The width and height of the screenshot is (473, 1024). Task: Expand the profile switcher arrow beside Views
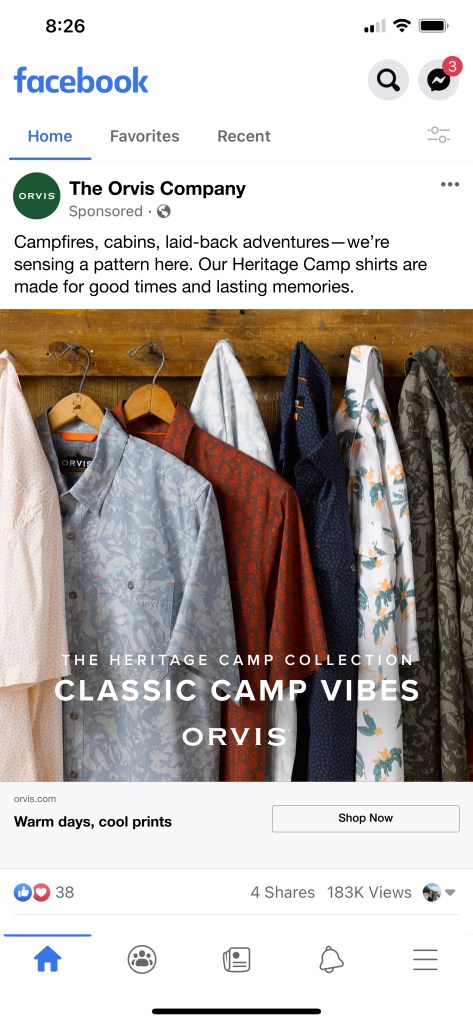449,892
